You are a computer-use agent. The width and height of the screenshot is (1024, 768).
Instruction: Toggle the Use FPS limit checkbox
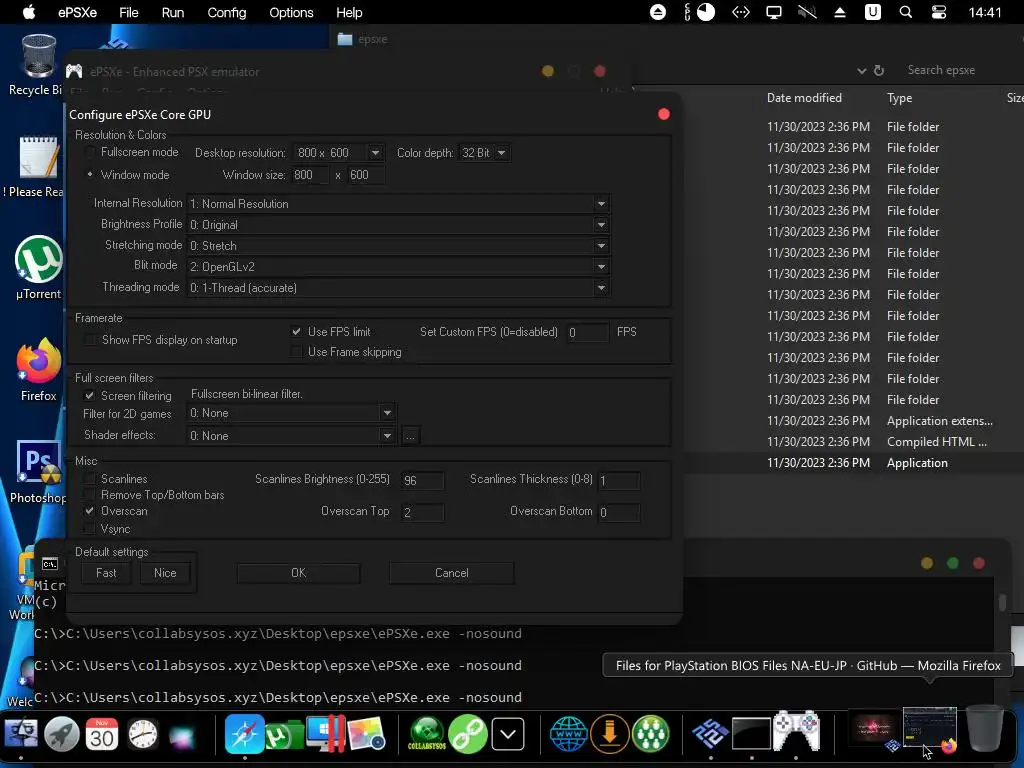(x=296, y=332)
